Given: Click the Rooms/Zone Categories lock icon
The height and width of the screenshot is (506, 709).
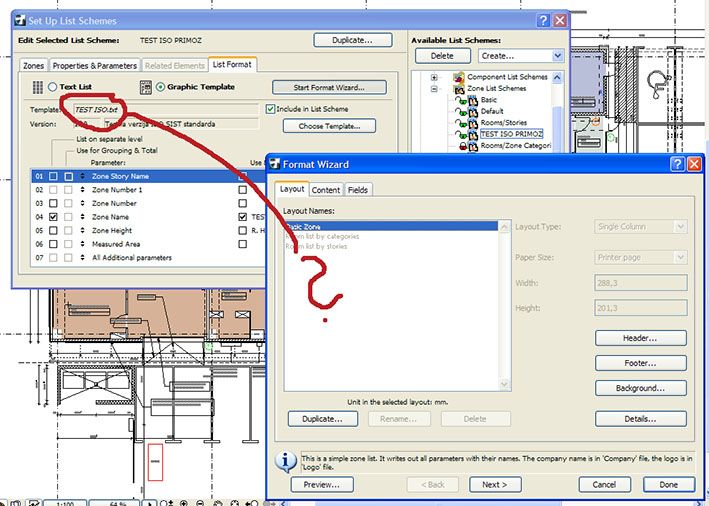Looking at the screenshot, I should tap(463, 146).
